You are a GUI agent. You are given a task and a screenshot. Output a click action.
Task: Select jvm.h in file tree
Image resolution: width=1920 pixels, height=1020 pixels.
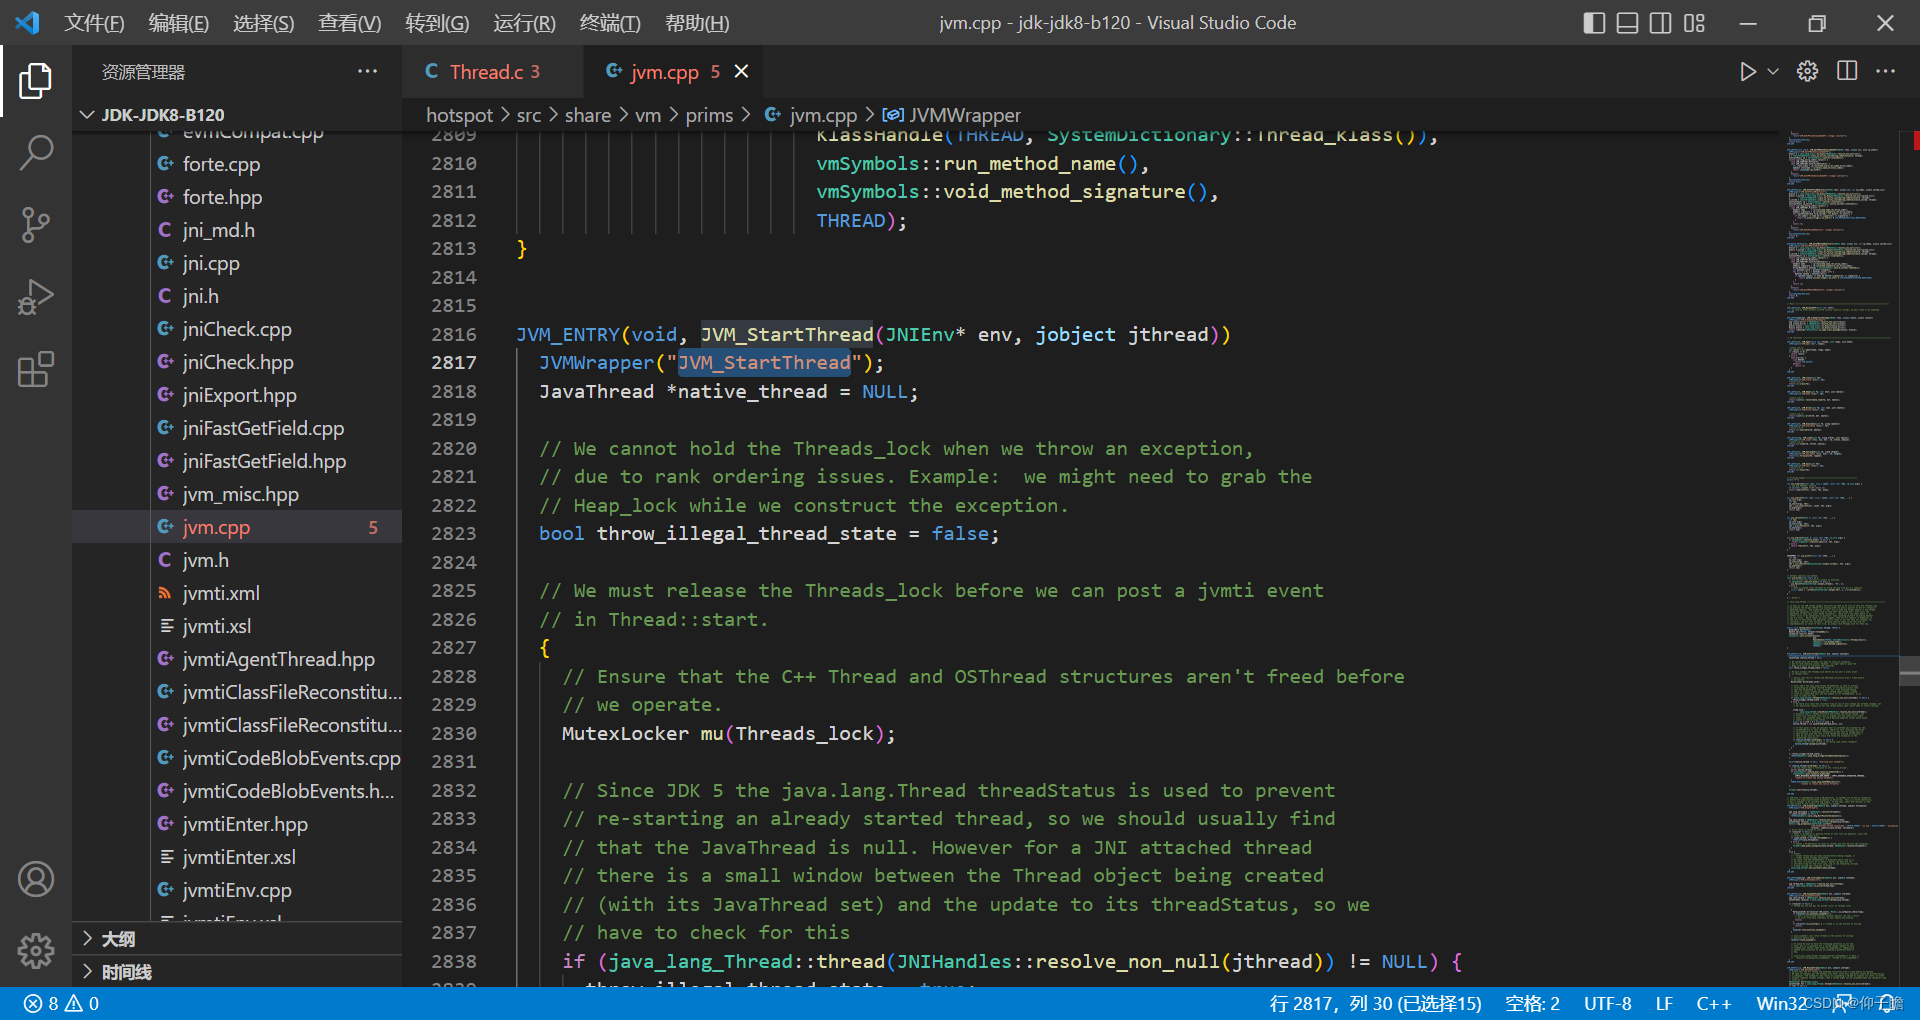pos(237,560)
